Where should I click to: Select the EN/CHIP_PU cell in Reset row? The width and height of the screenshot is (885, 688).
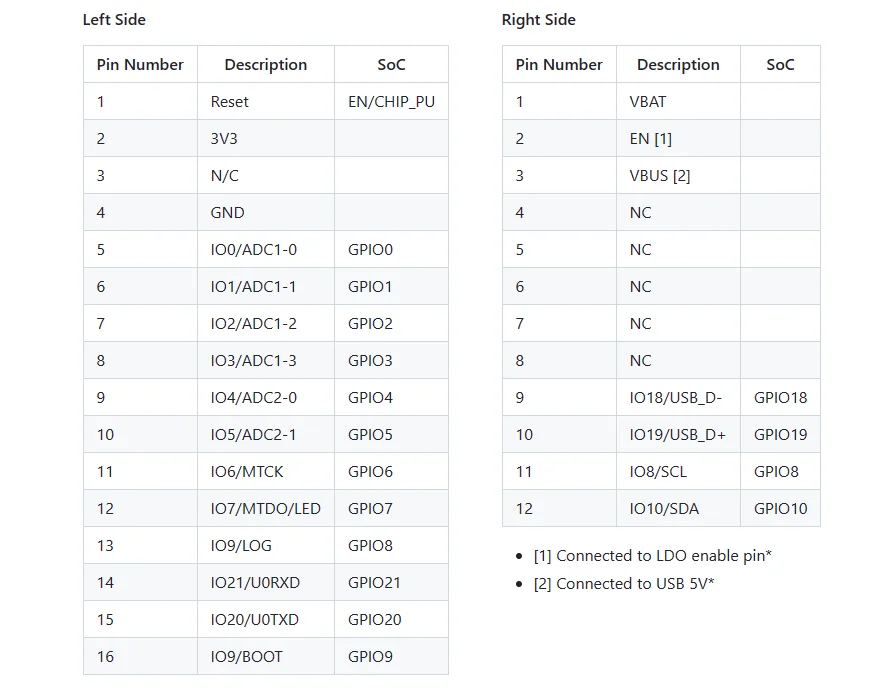(391, 102)
